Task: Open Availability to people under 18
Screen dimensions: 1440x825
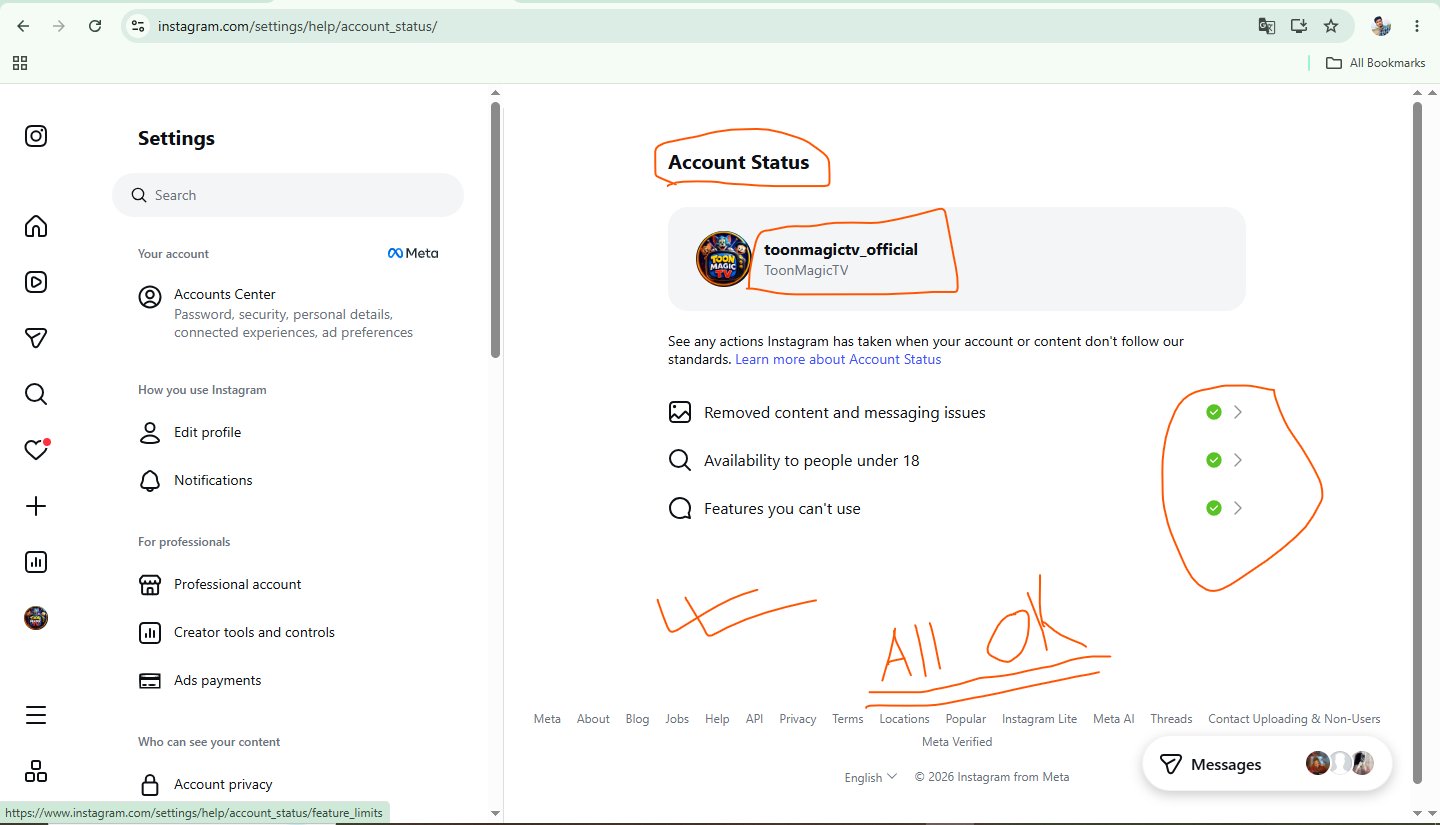Action: 957,460
